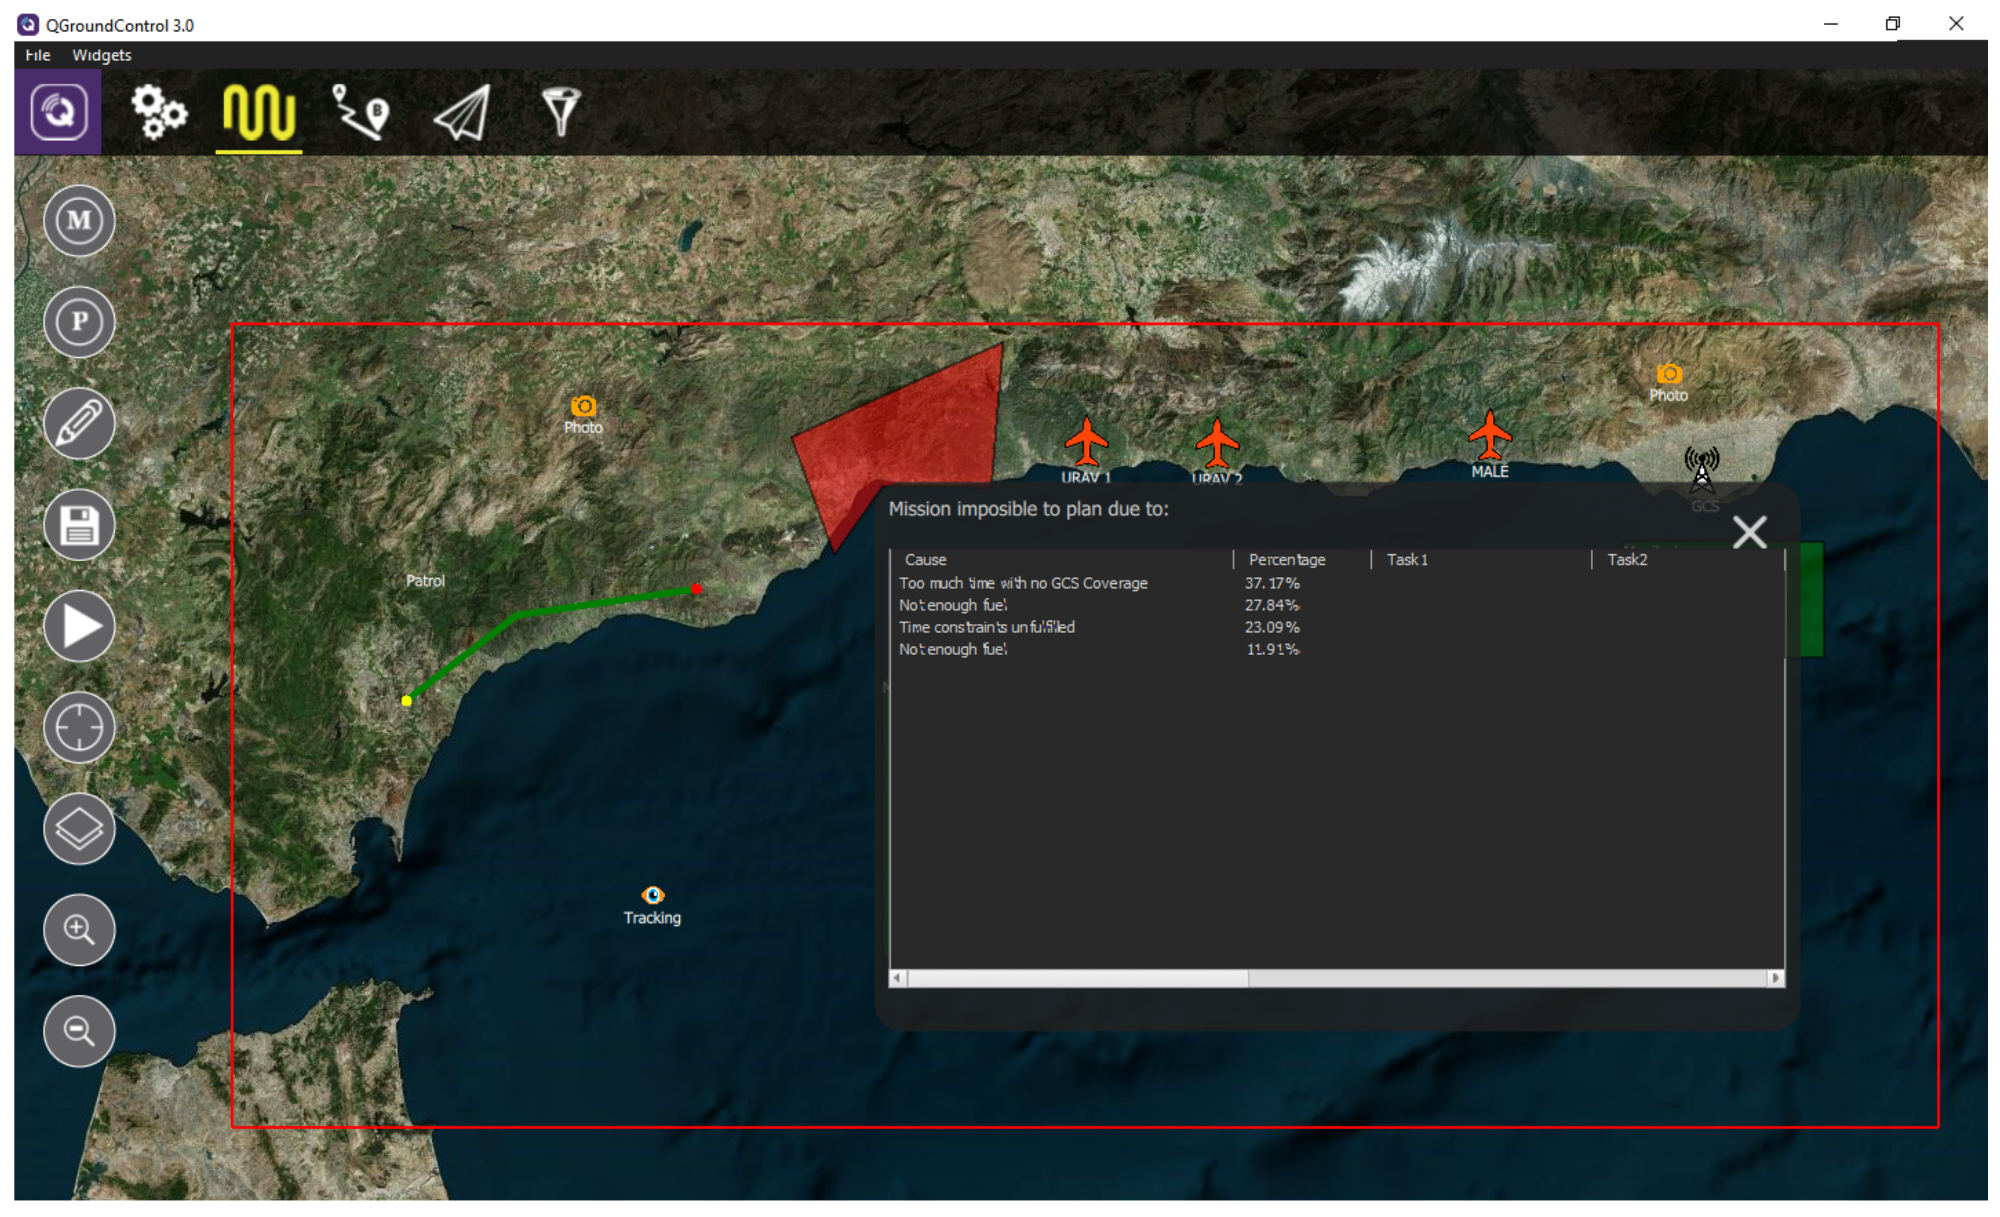Zoom out with magnifier minus button
The image size is (2000, 1217).
pyautogui.click(x=79, y=1031)
